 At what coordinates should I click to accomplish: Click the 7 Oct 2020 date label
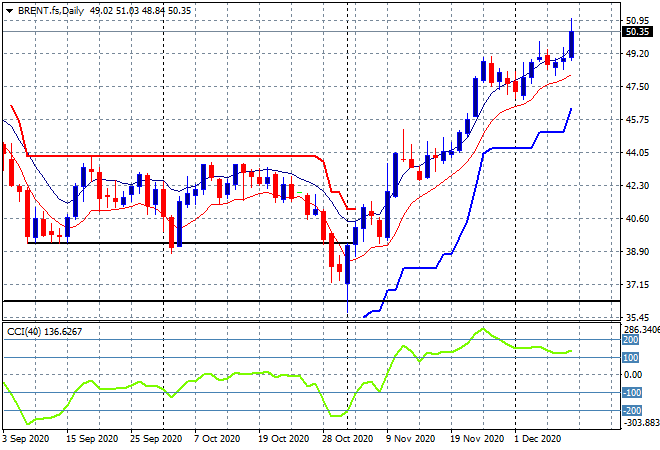(x=217, y=439)
